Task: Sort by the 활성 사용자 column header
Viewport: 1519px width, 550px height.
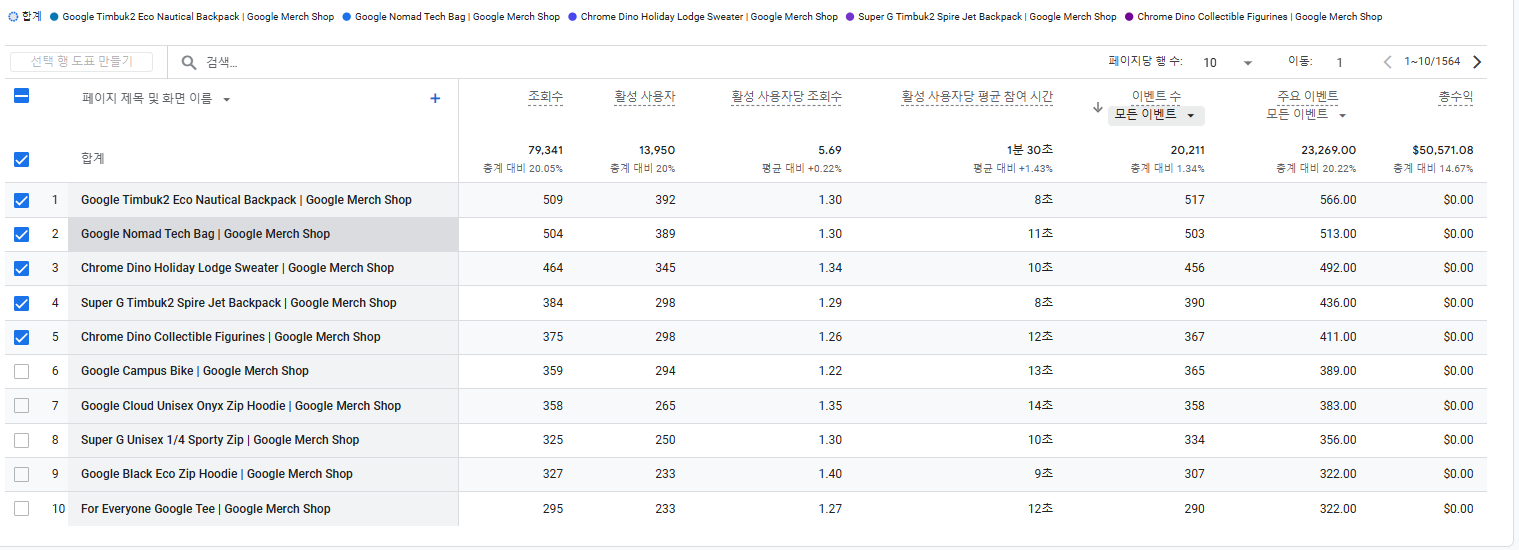Action: [x=645, y=97]
